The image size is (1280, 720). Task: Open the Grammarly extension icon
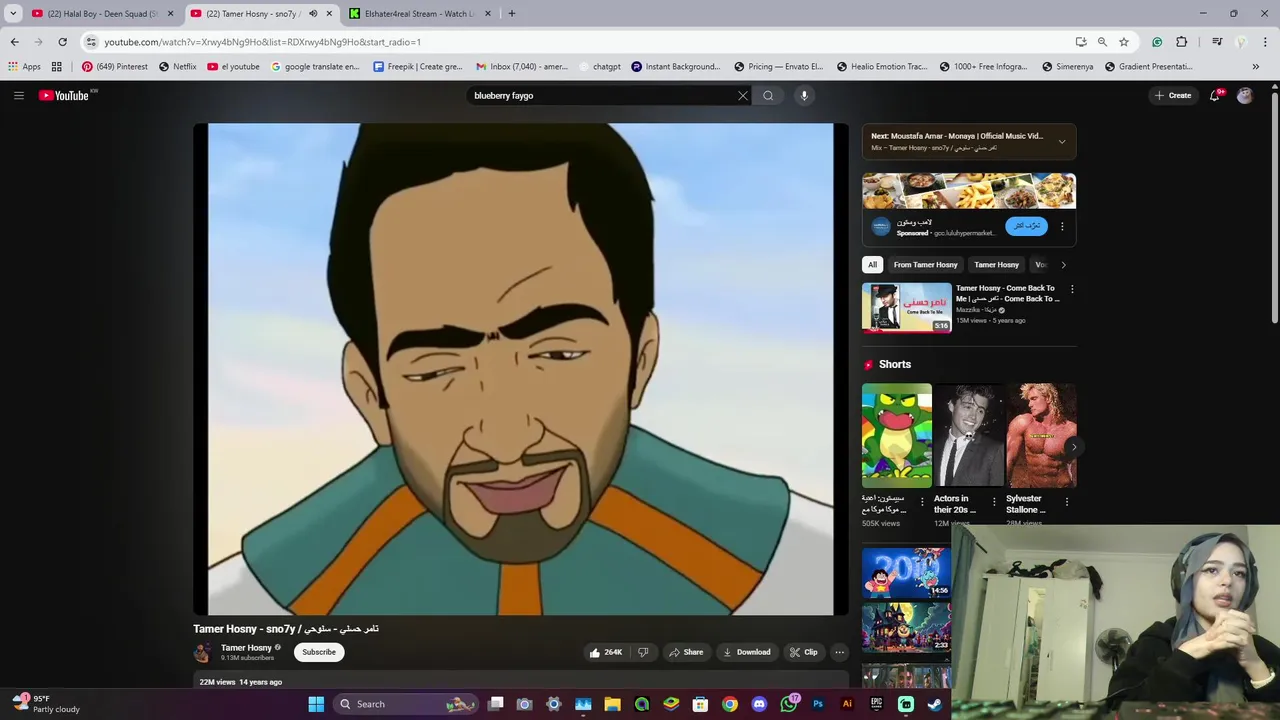[1157, 42]
